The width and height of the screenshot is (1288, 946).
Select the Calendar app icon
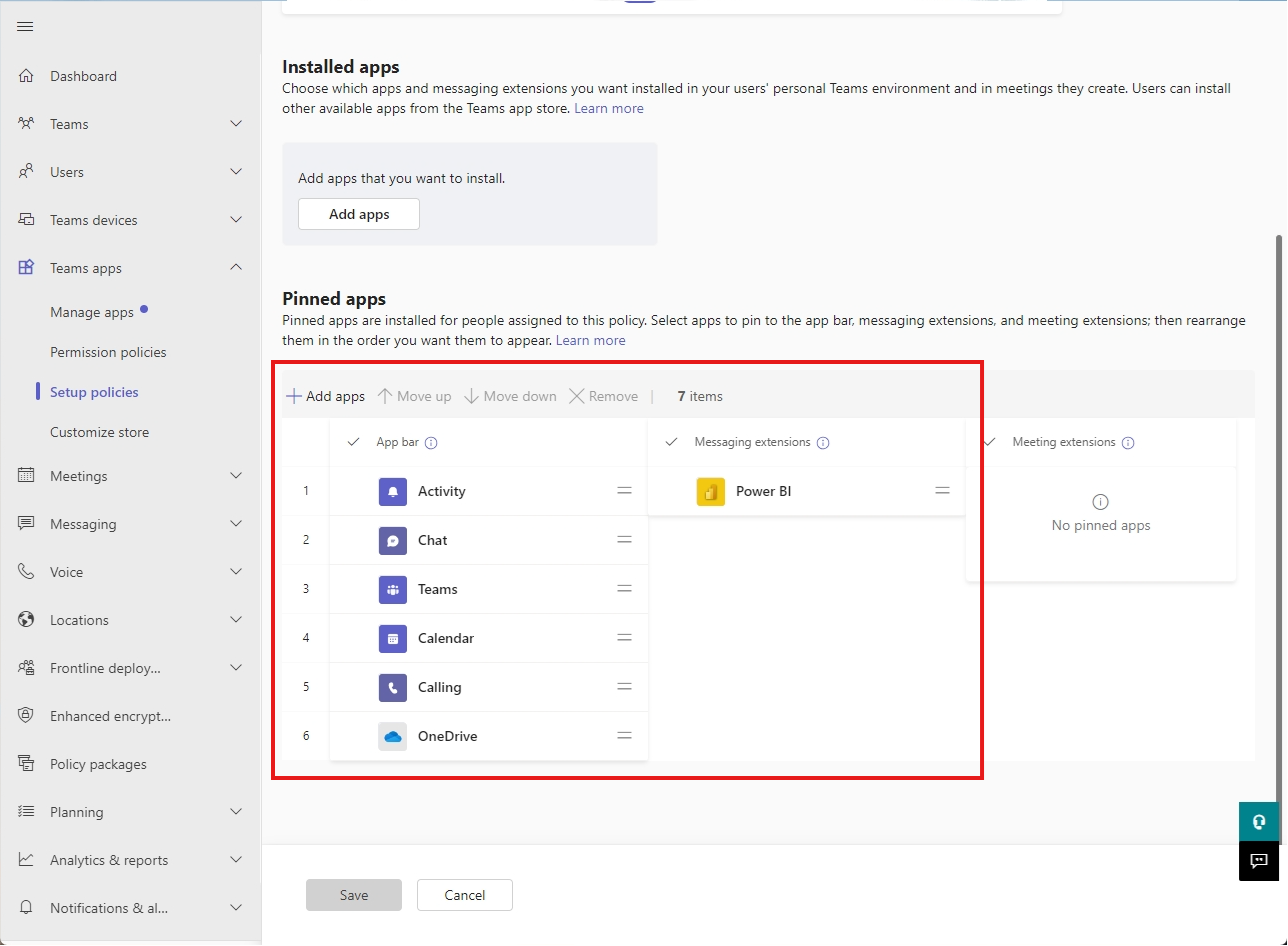coord(392,638)
